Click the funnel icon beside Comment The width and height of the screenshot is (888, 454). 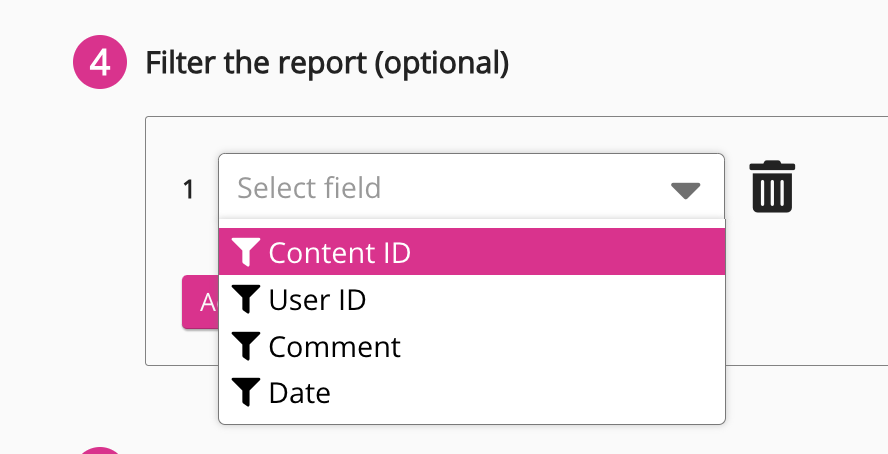(245, 346)
